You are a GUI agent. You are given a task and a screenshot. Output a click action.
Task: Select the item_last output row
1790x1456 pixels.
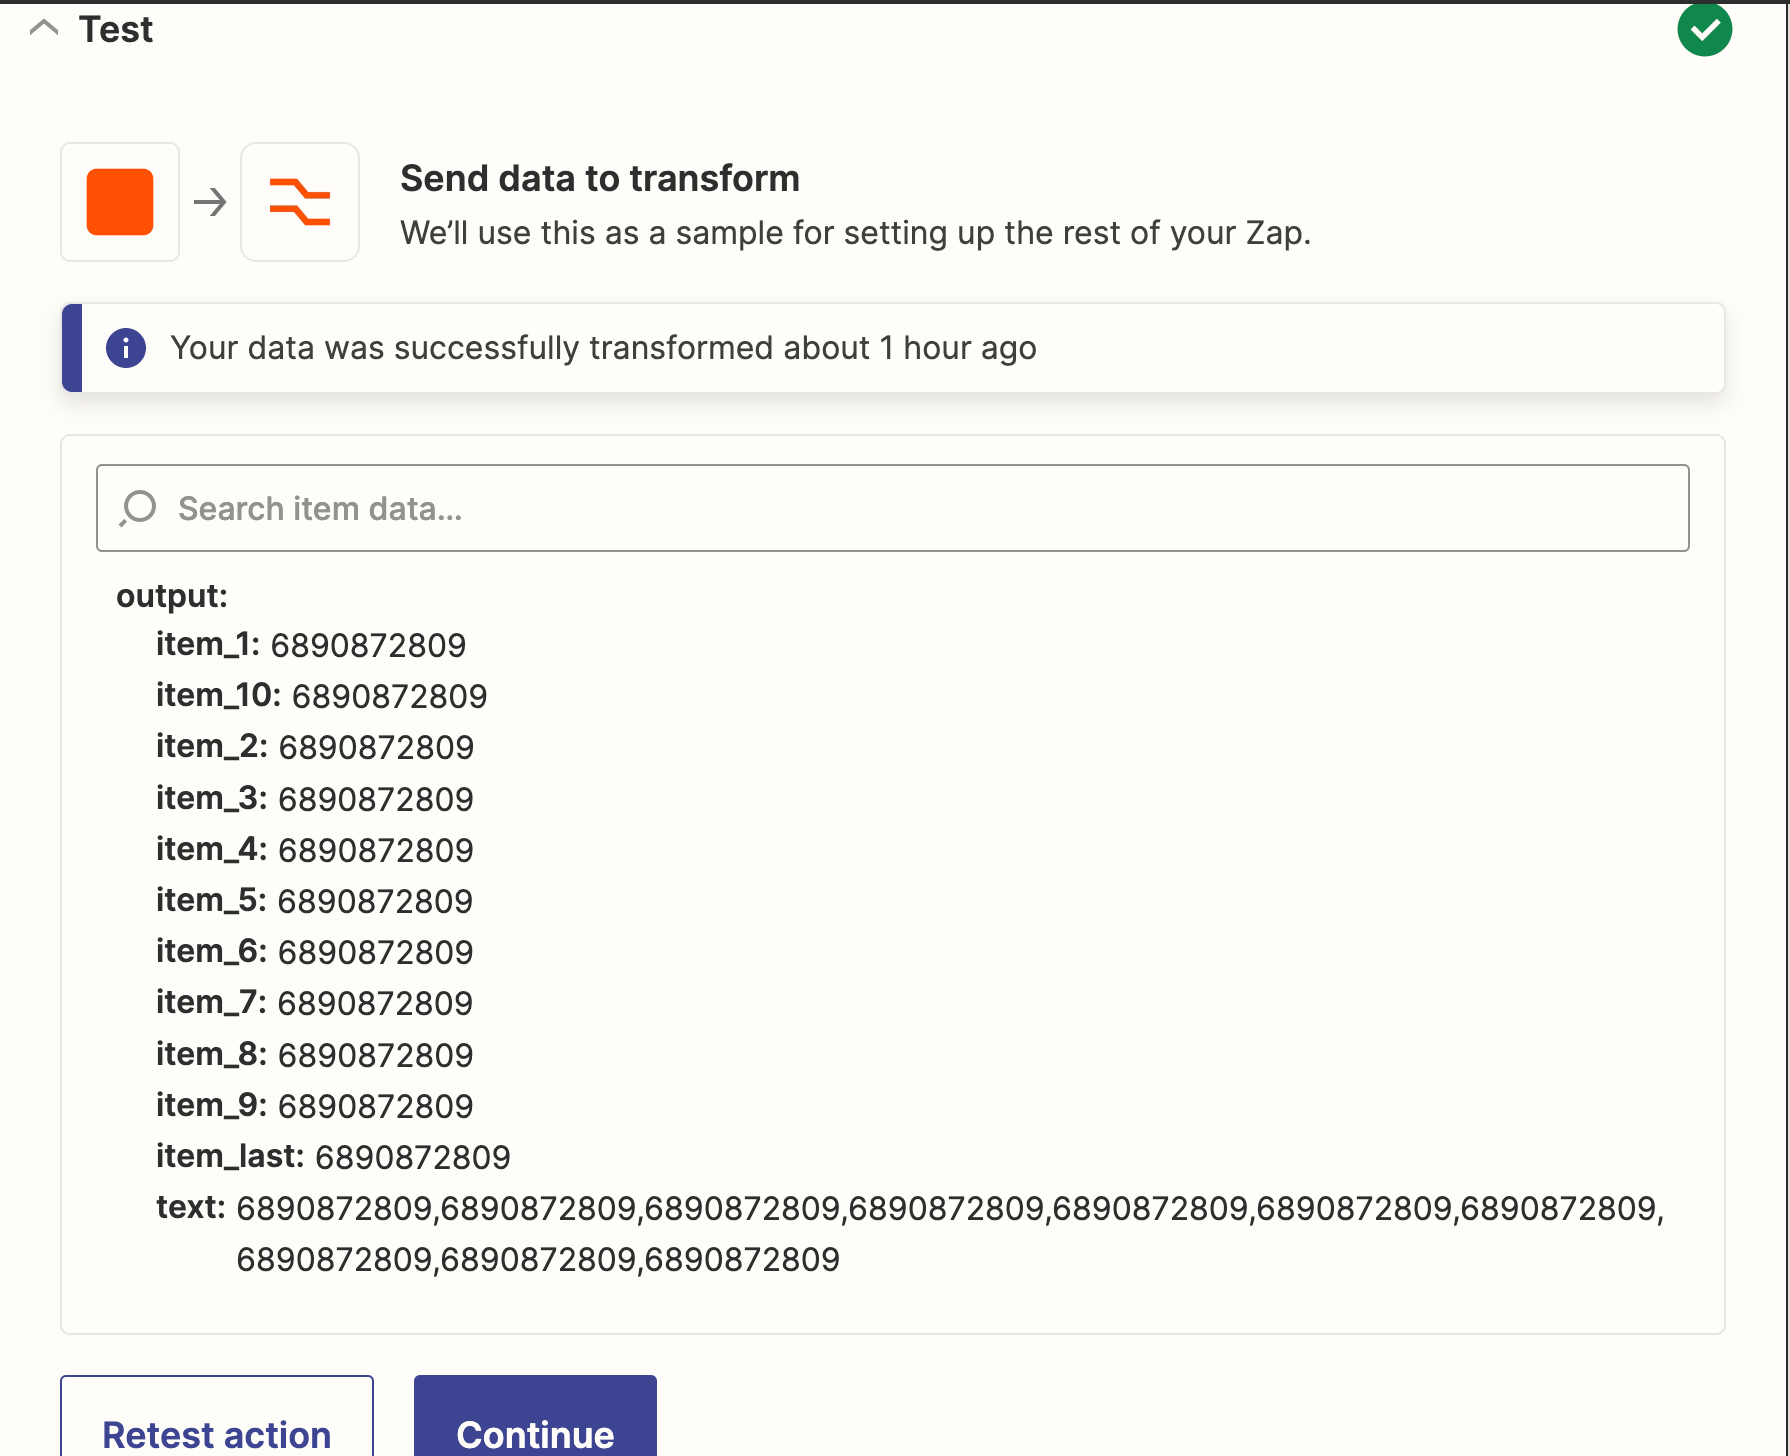coord(333,1157)
